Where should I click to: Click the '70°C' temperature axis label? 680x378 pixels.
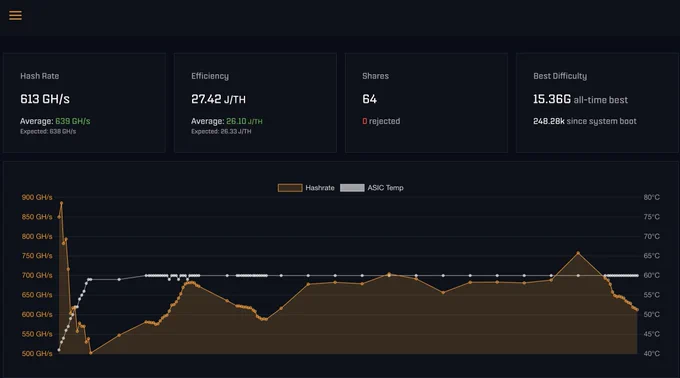point(651,236)
